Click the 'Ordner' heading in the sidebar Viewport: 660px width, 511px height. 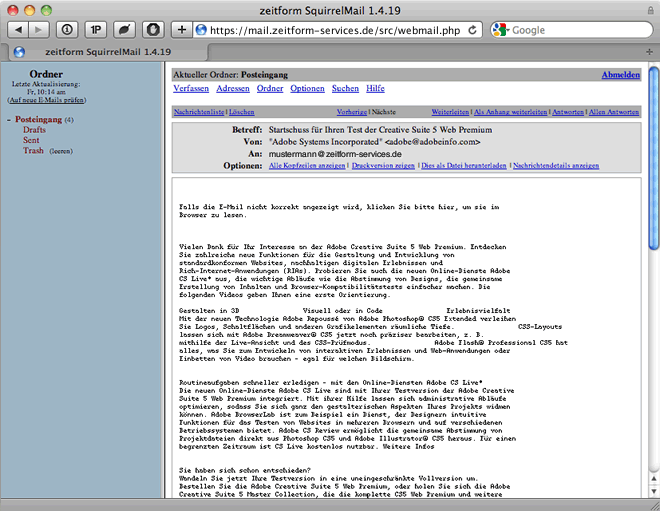[46, 74]
